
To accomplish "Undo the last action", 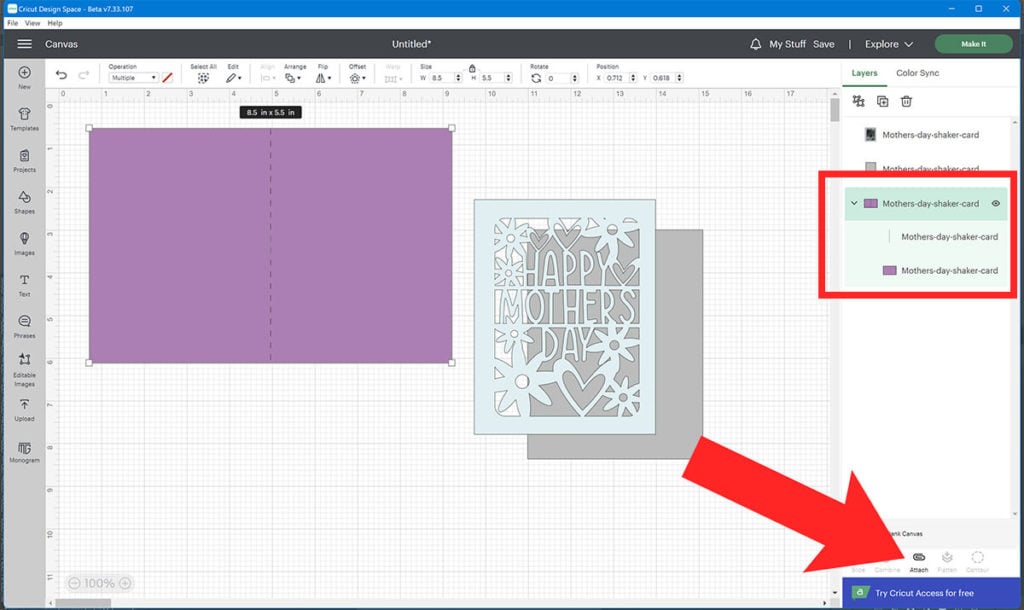I will point(61,75).
